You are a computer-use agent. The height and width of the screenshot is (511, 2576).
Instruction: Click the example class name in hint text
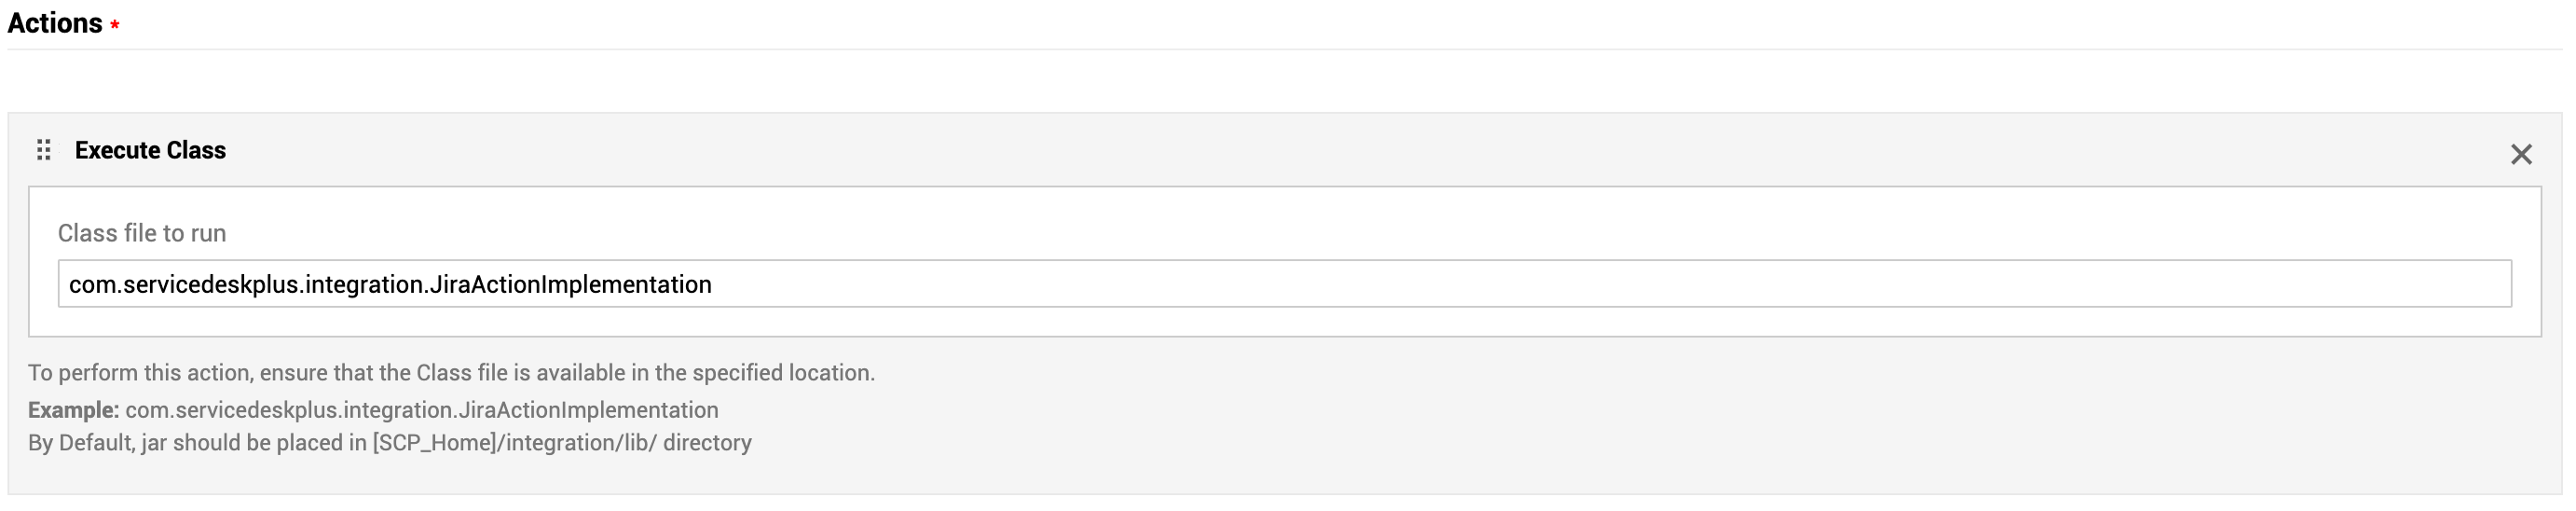[x=421, y=410]
